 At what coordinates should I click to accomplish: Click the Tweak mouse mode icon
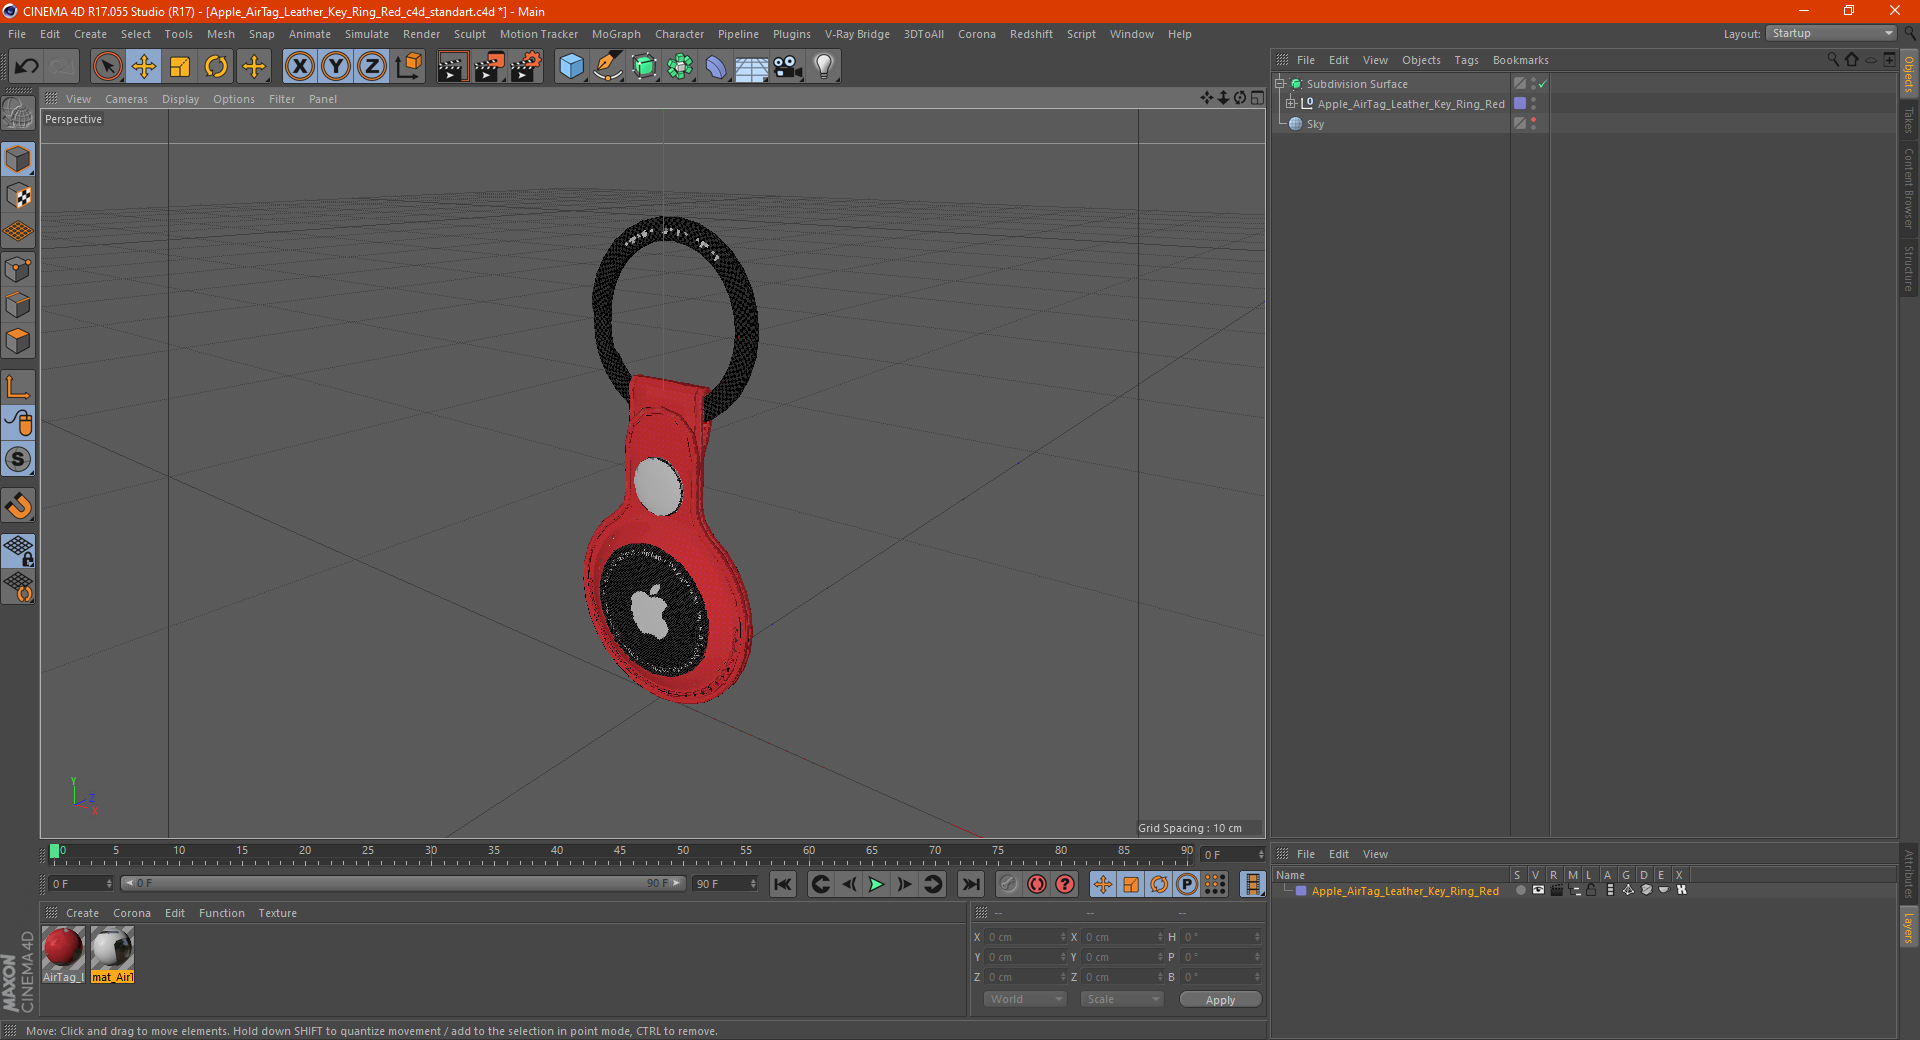(18, 423)
